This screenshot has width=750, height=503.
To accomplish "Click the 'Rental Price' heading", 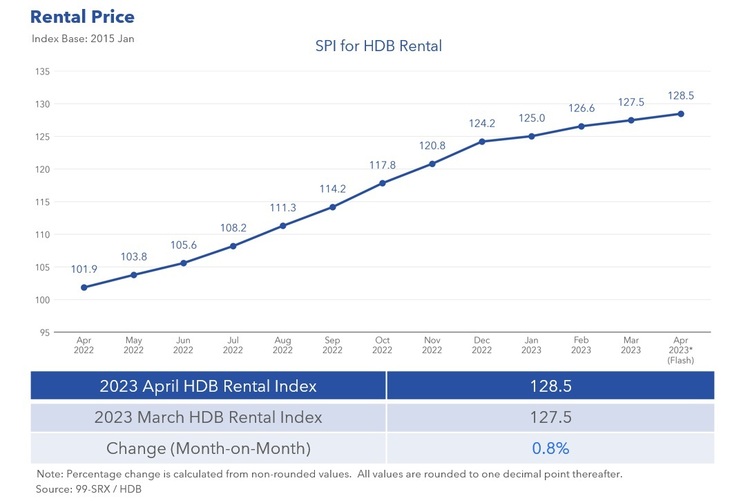I will (82, 17).
